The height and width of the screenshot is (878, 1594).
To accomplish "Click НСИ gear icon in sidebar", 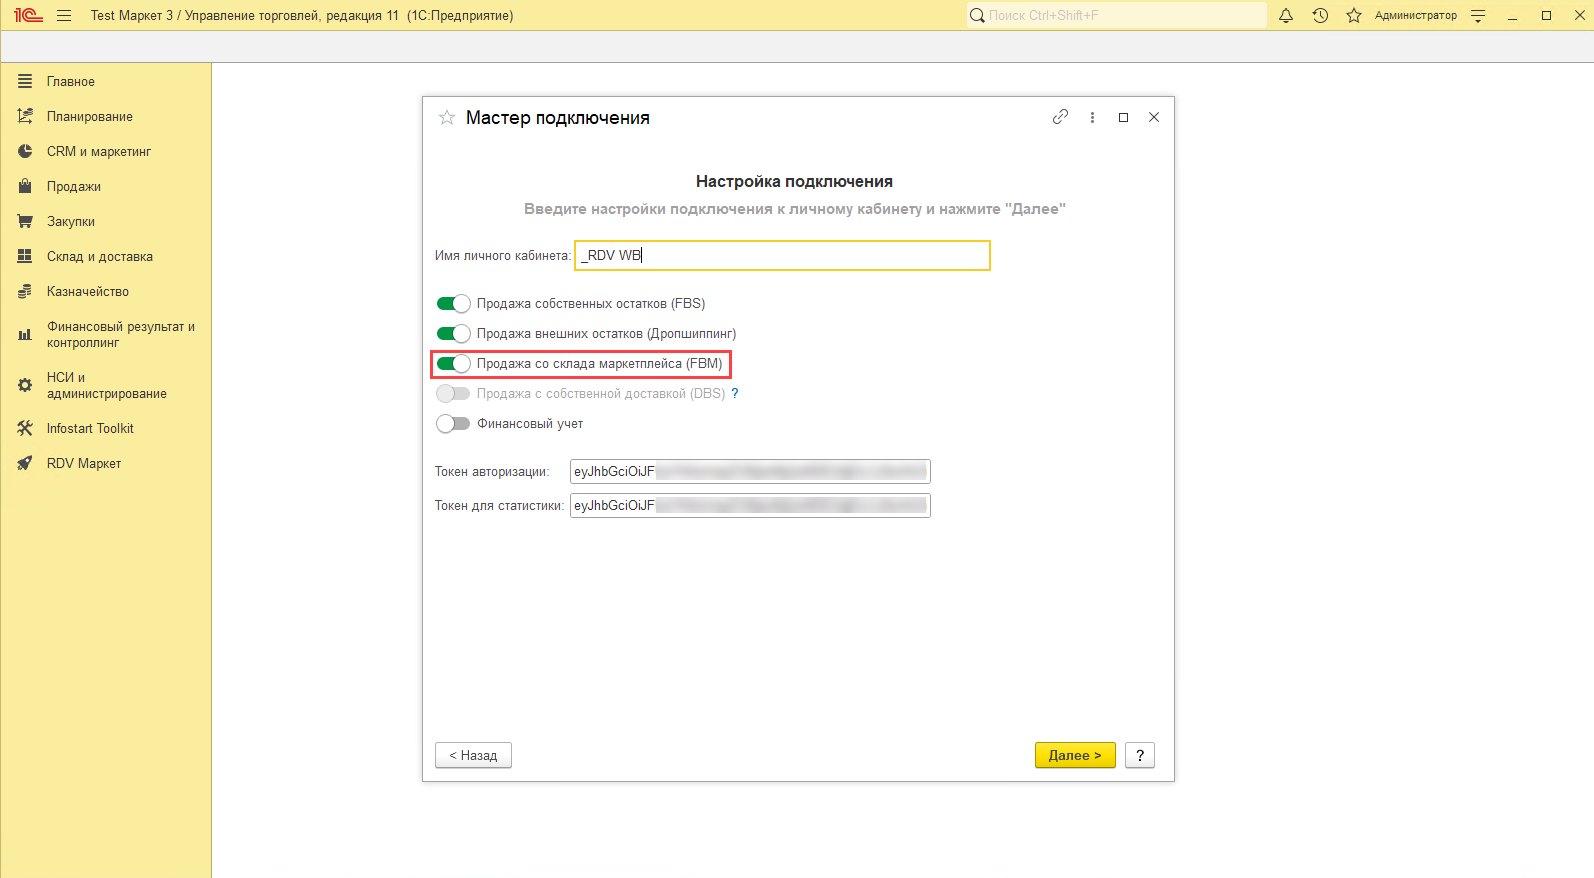I will pyautogui.click(x=25, y=385).
